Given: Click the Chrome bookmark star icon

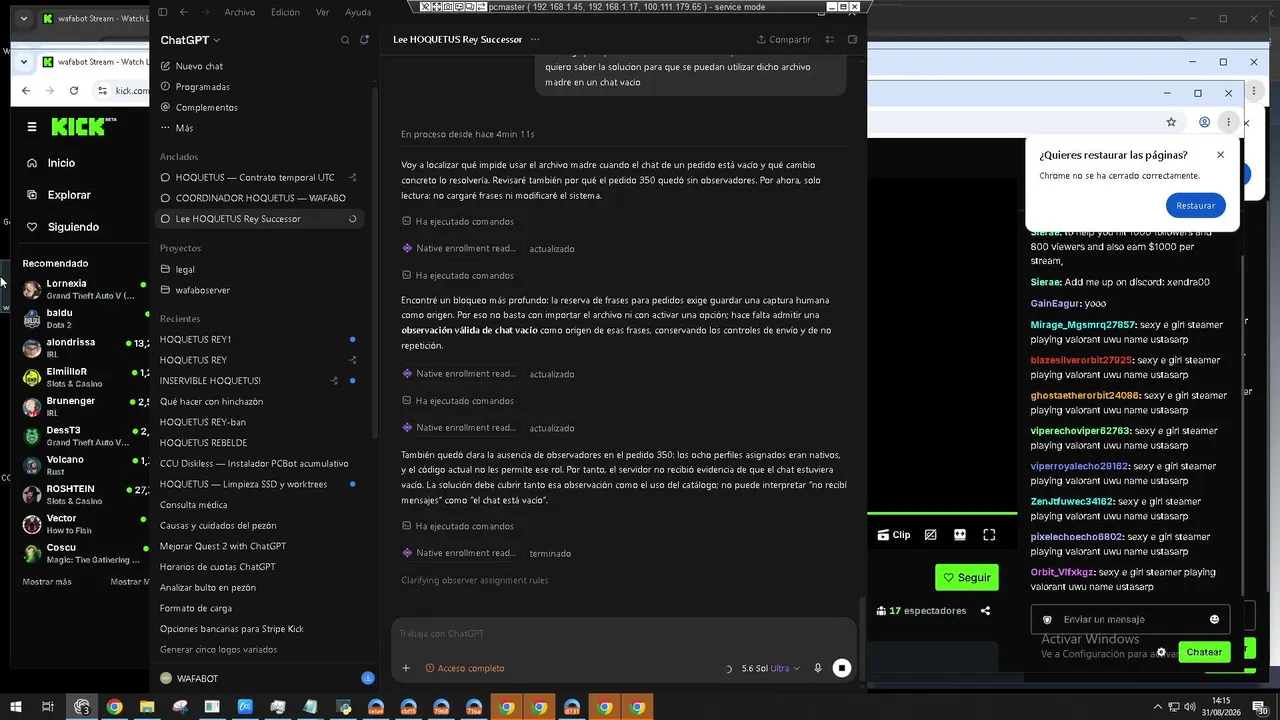Looking at the screenshot, I should 1171,122.
